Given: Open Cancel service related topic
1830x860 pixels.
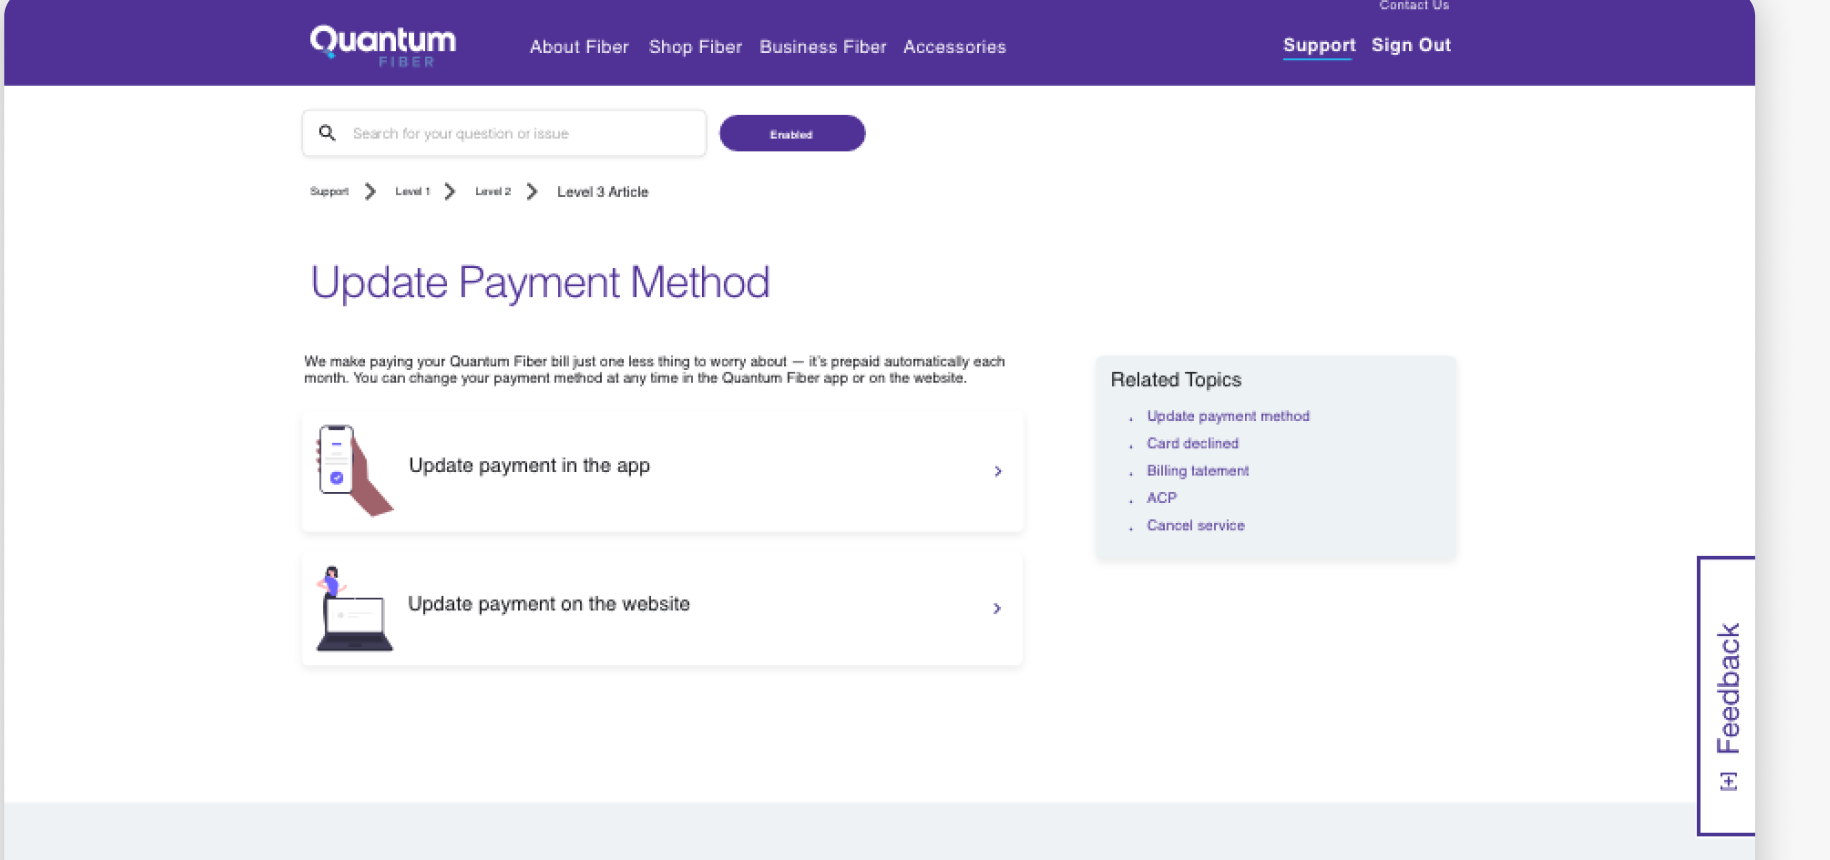Looking at the screenshot, I should tap(1195, 525).
